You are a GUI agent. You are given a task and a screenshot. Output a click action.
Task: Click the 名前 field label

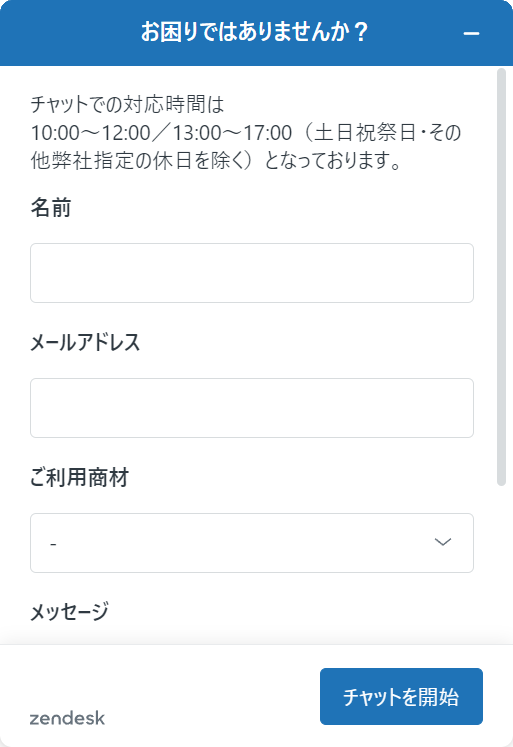coord(51,208)
